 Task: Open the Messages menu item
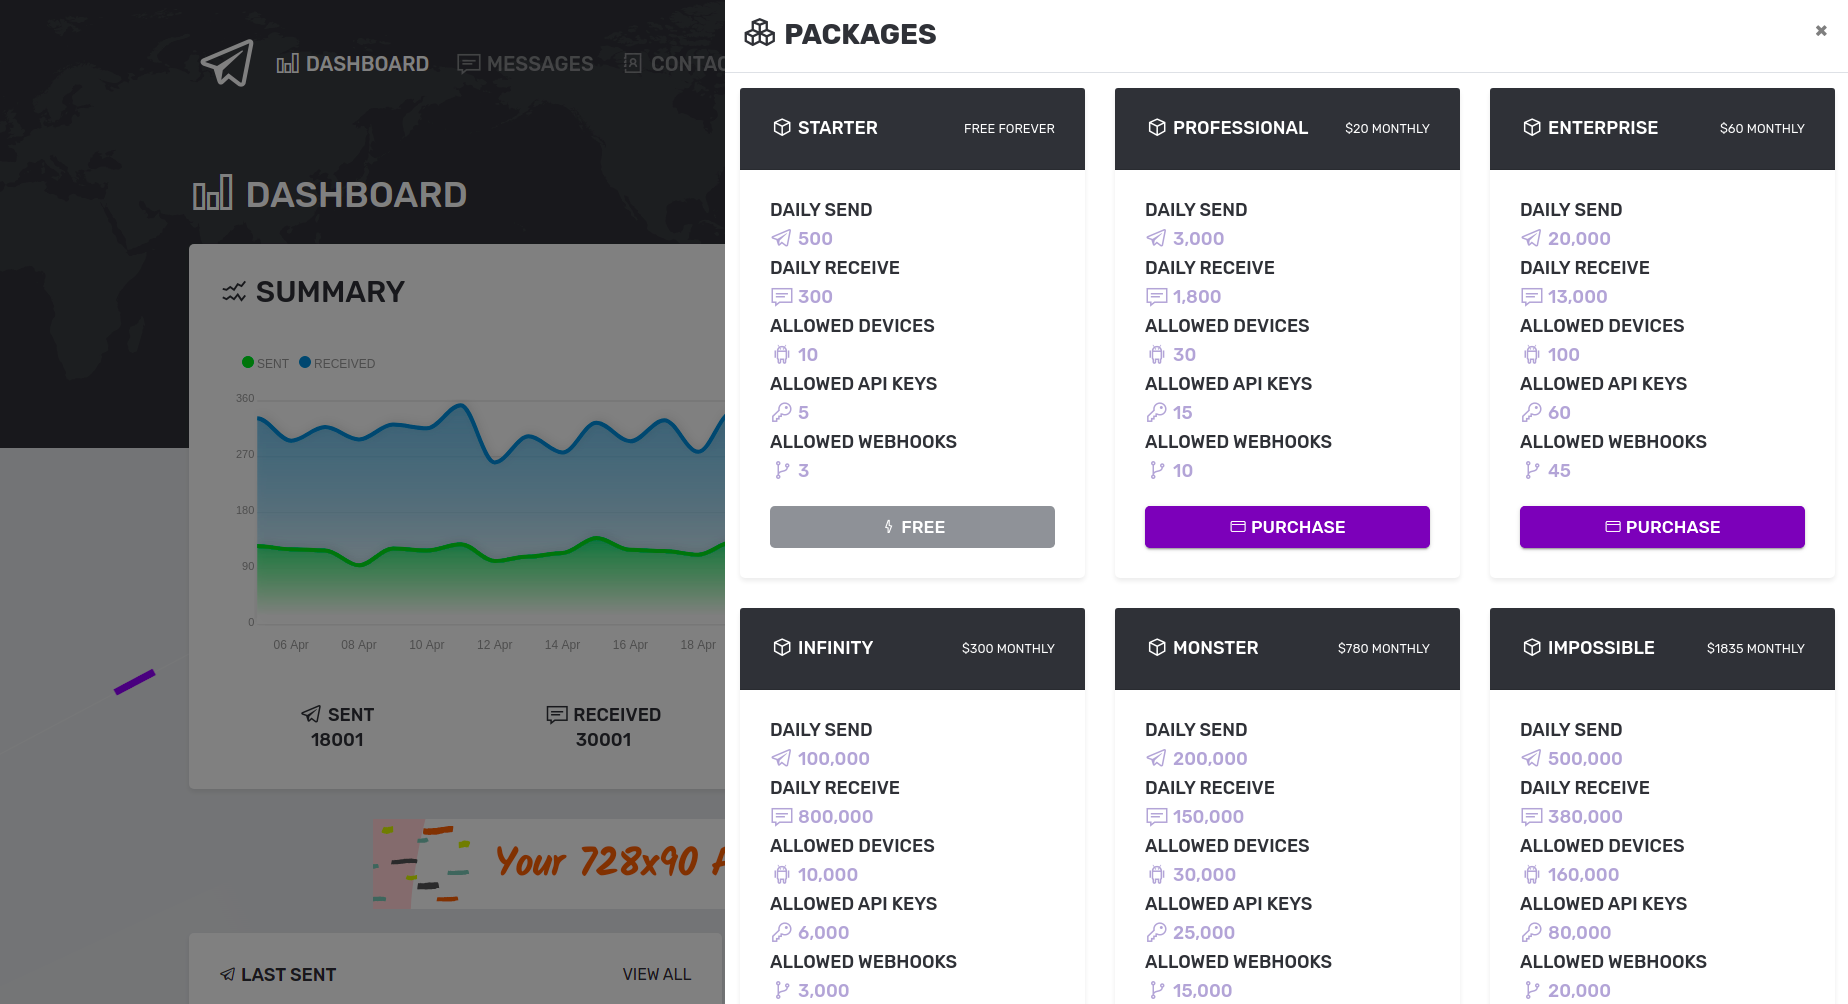[525, 64]
